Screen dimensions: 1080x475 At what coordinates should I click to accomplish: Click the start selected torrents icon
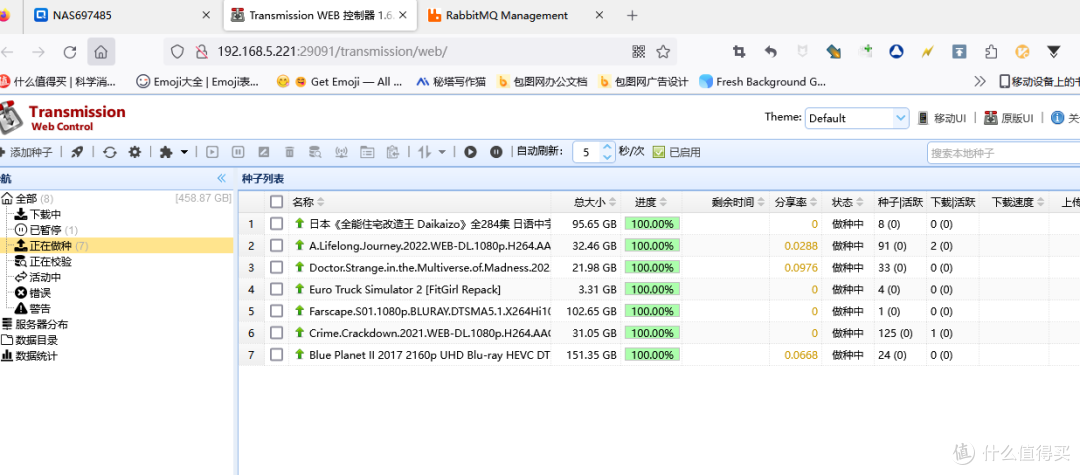click(x=212, y=152)
